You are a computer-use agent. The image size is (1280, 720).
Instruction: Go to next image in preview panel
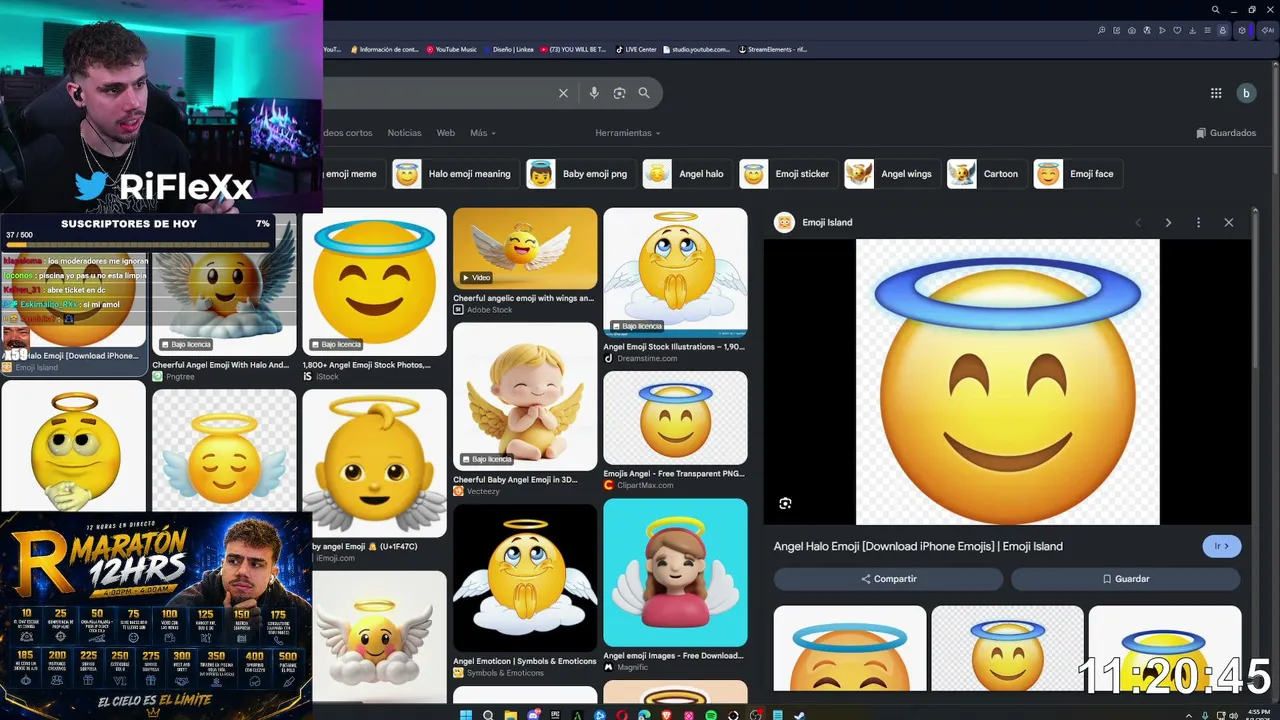[x=1168, y=222]
